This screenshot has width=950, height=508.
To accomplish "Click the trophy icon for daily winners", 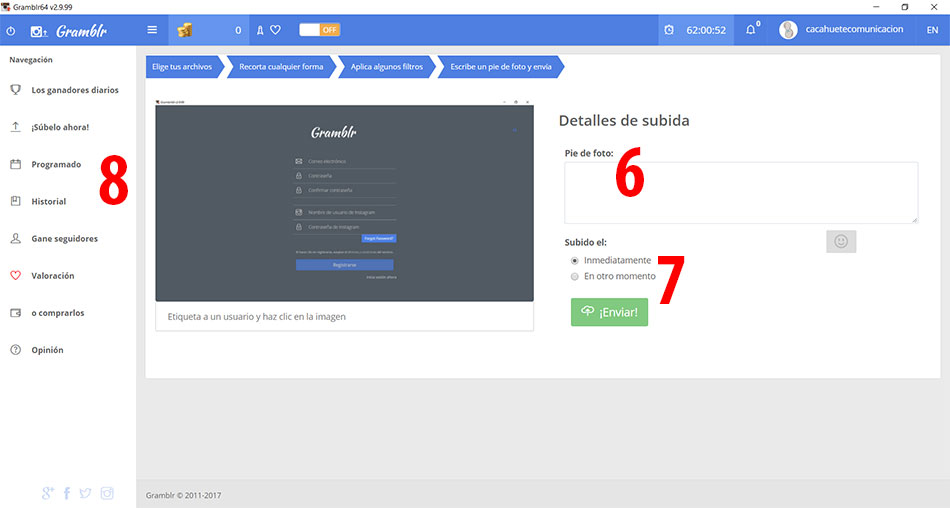I will tap(16, 90).
